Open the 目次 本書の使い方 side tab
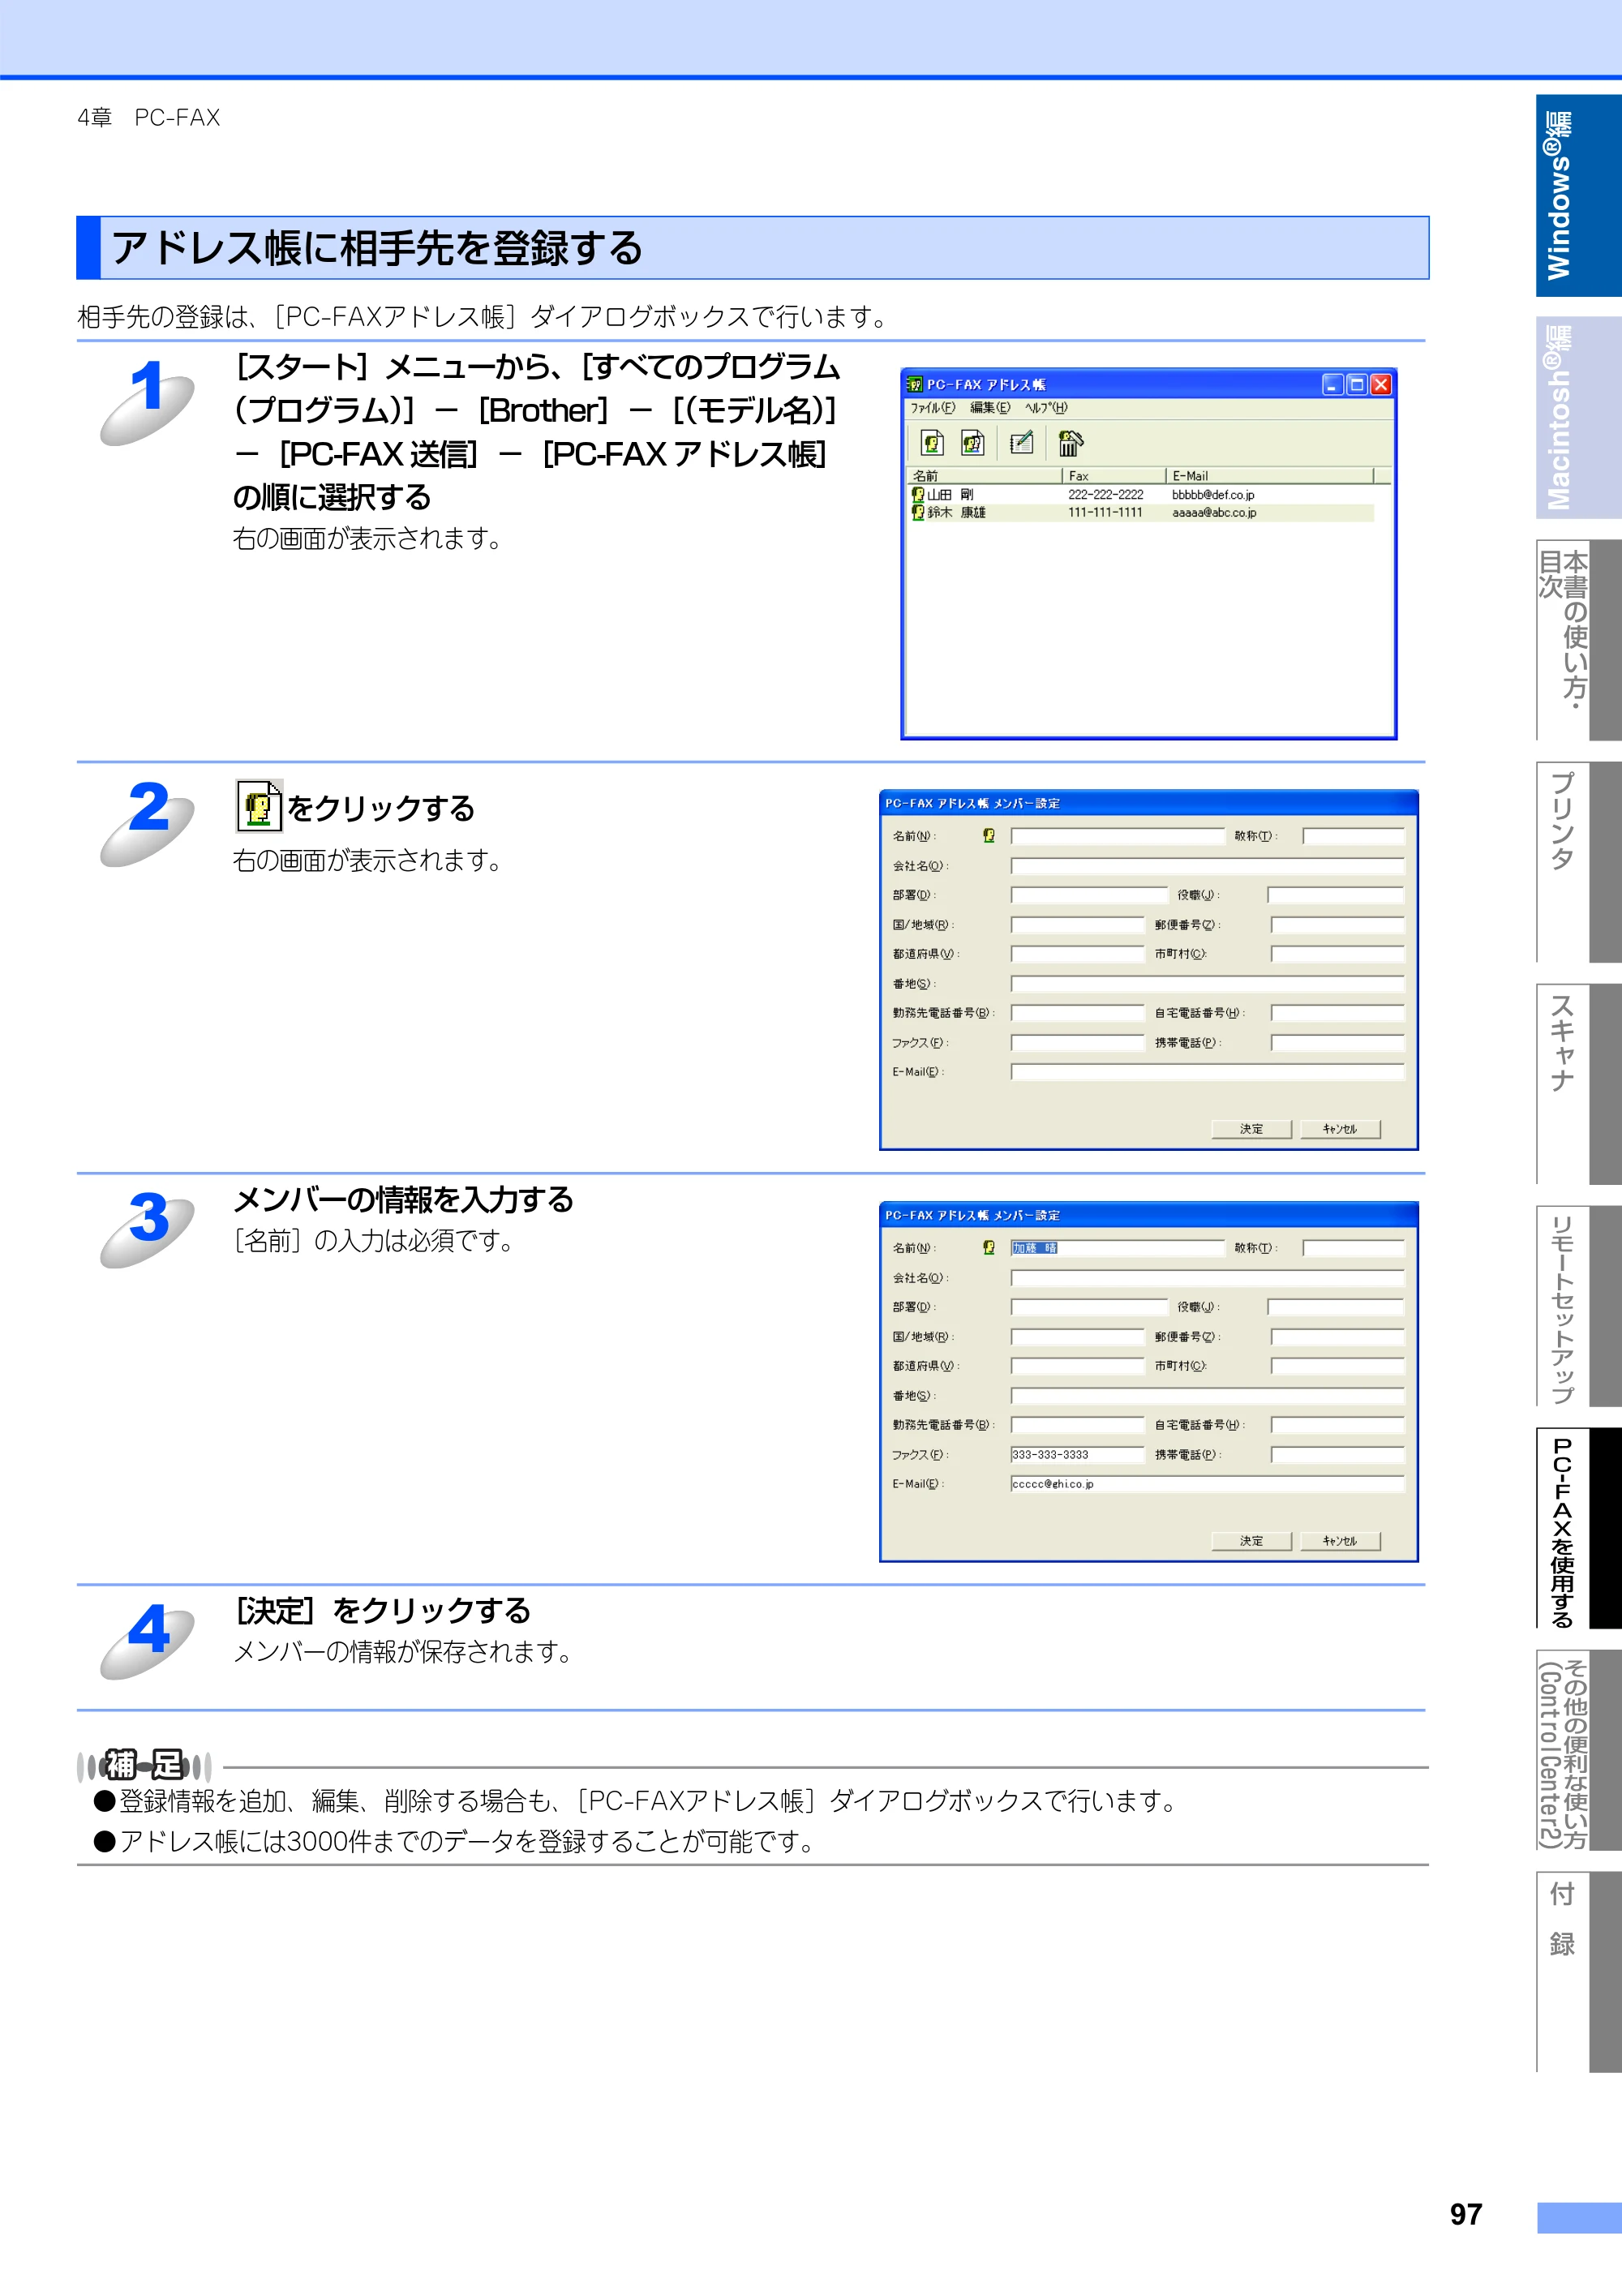Screen dimensions: 1622x2296 (x=1578, y=640)
